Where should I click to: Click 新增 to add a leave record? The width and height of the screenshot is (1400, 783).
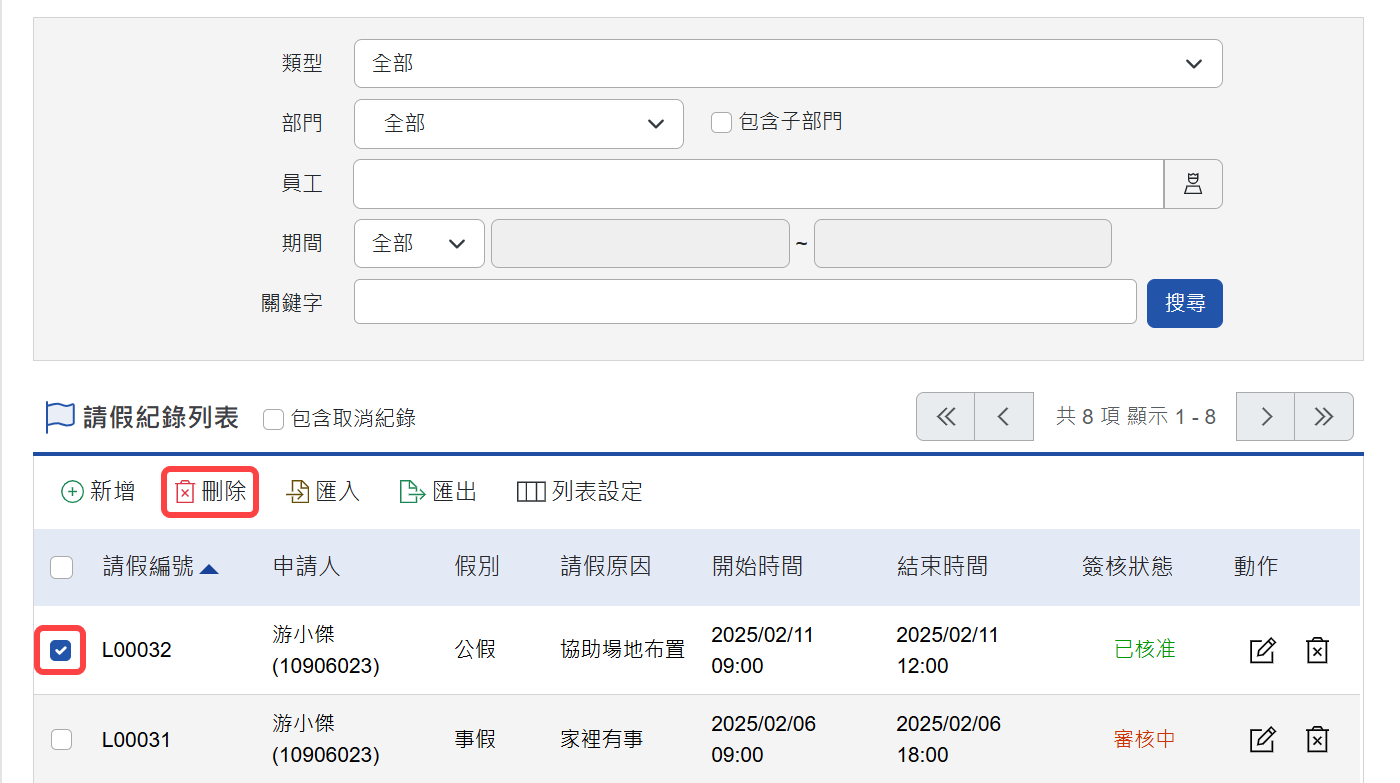[x=98, y=492]
